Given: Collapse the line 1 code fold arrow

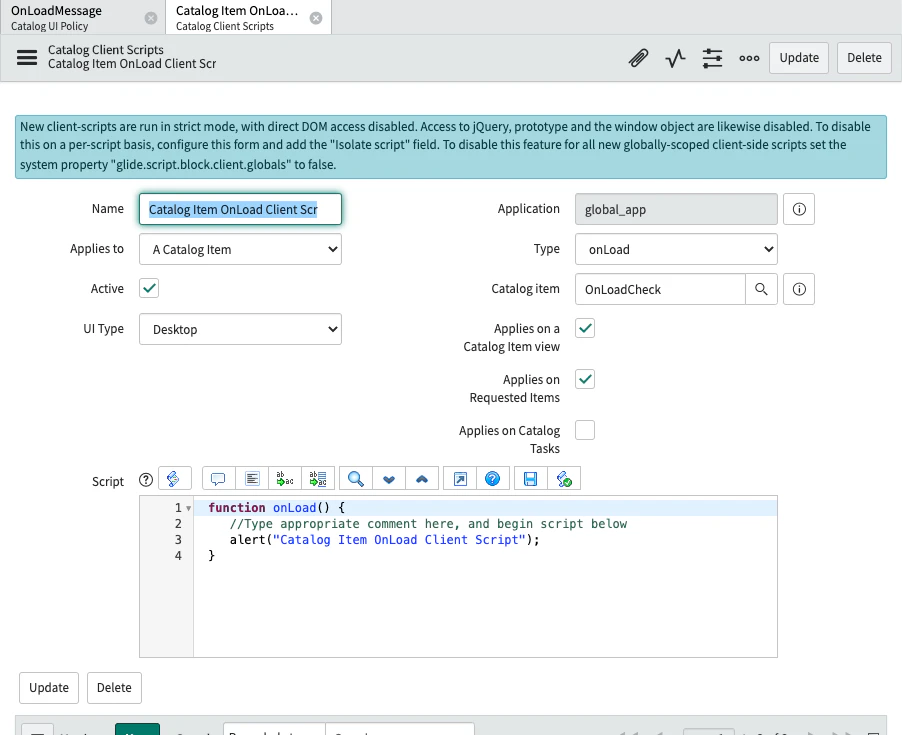Looking at the screenshot, I should [x=188, y=508].
